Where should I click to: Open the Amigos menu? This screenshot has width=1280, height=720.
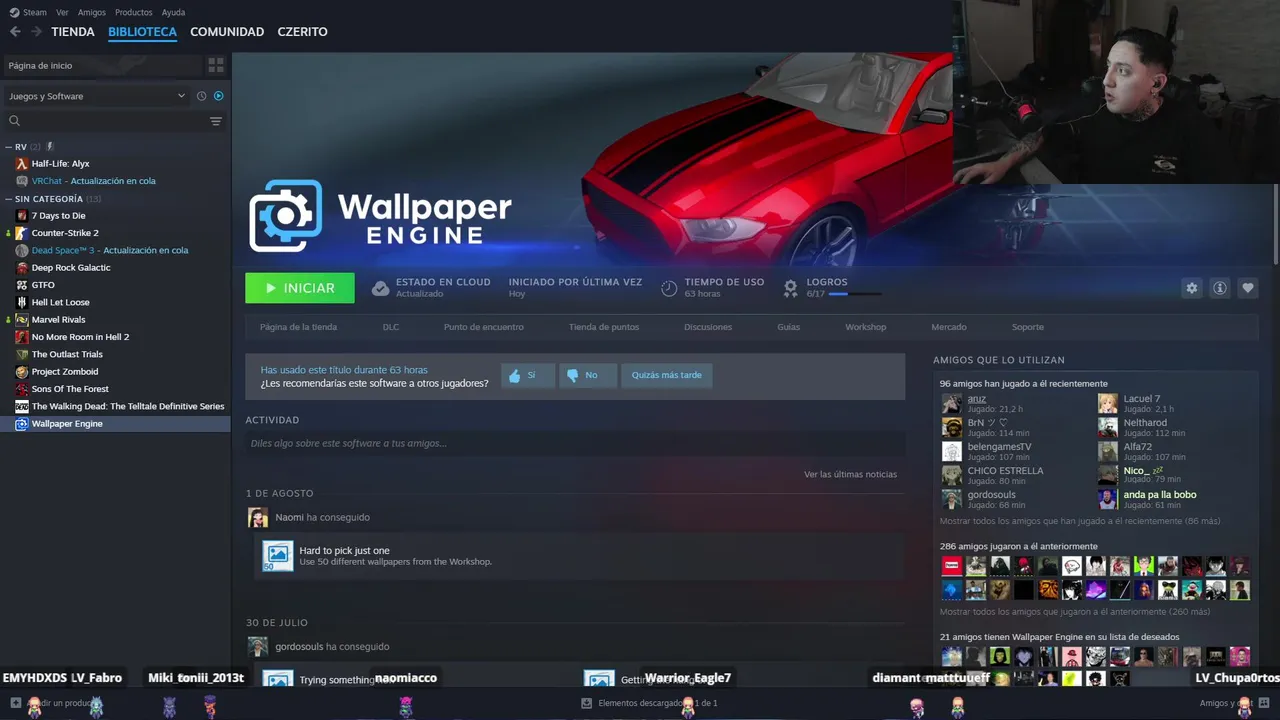[x=92, y=12]
